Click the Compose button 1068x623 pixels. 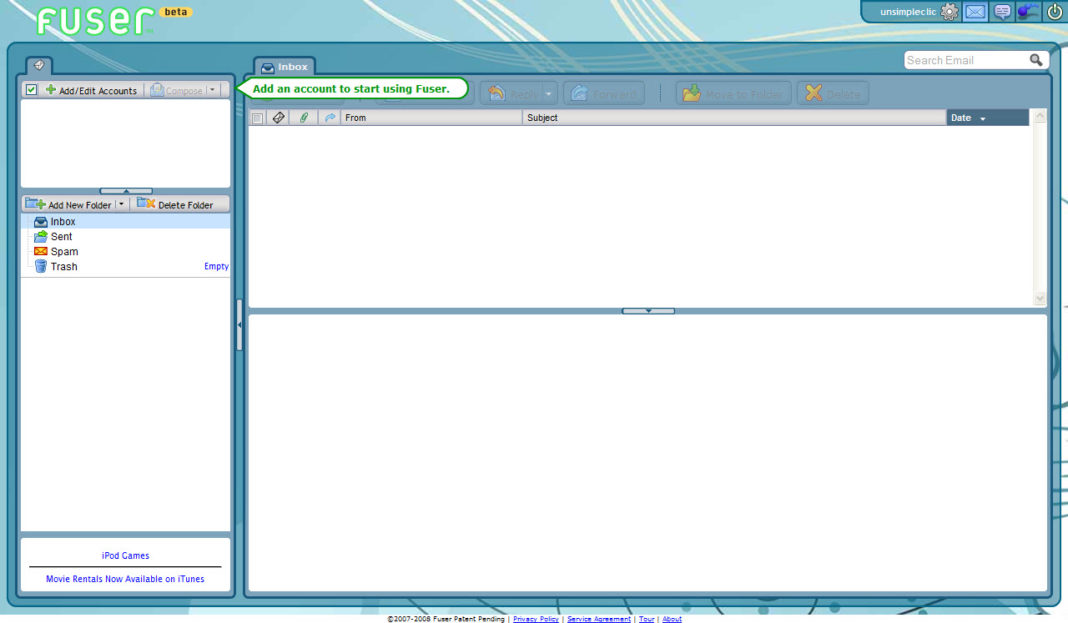pyautogui.click(x=176, y=90)
